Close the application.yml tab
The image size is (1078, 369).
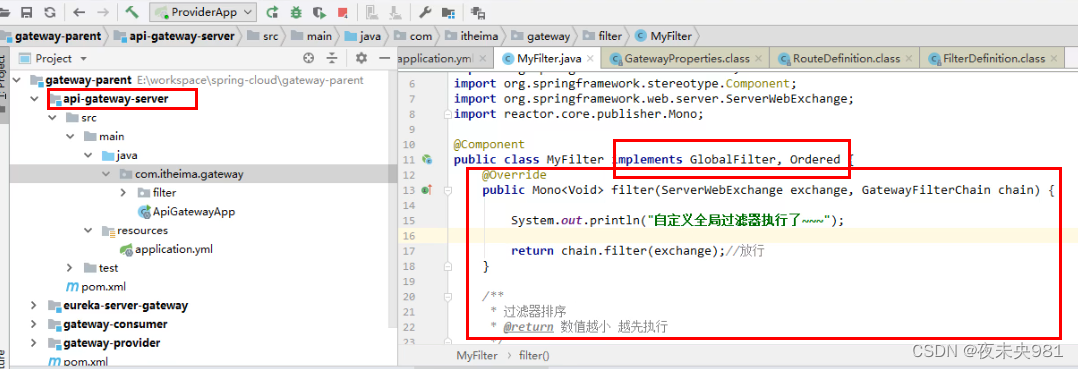[x=483, y=59]
